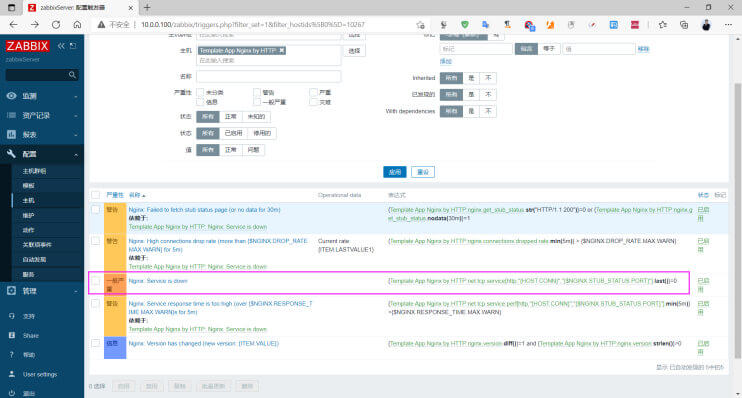Click the sidebar hide icon beside the collapse arrows
This screenshot has height=398, width=742.
pyautogui.click(x=73, y=46)
